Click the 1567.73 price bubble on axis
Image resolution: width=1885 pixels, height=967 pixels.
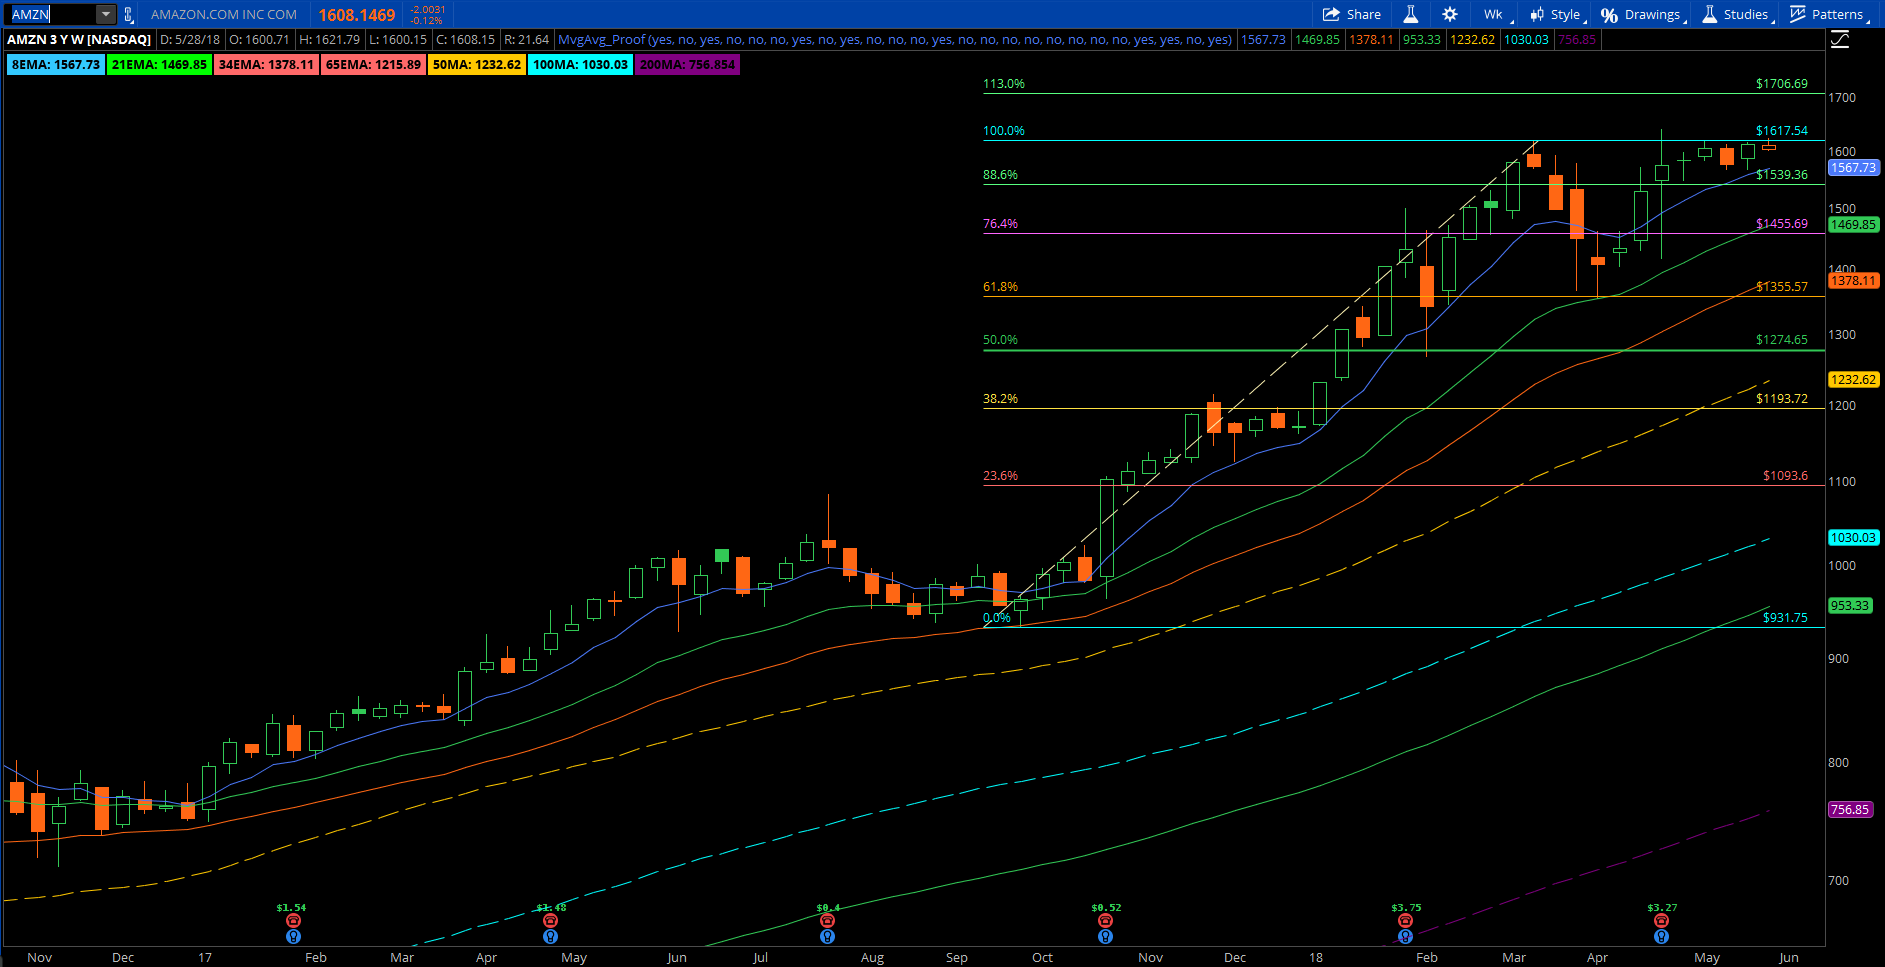tap(1854, 168)
